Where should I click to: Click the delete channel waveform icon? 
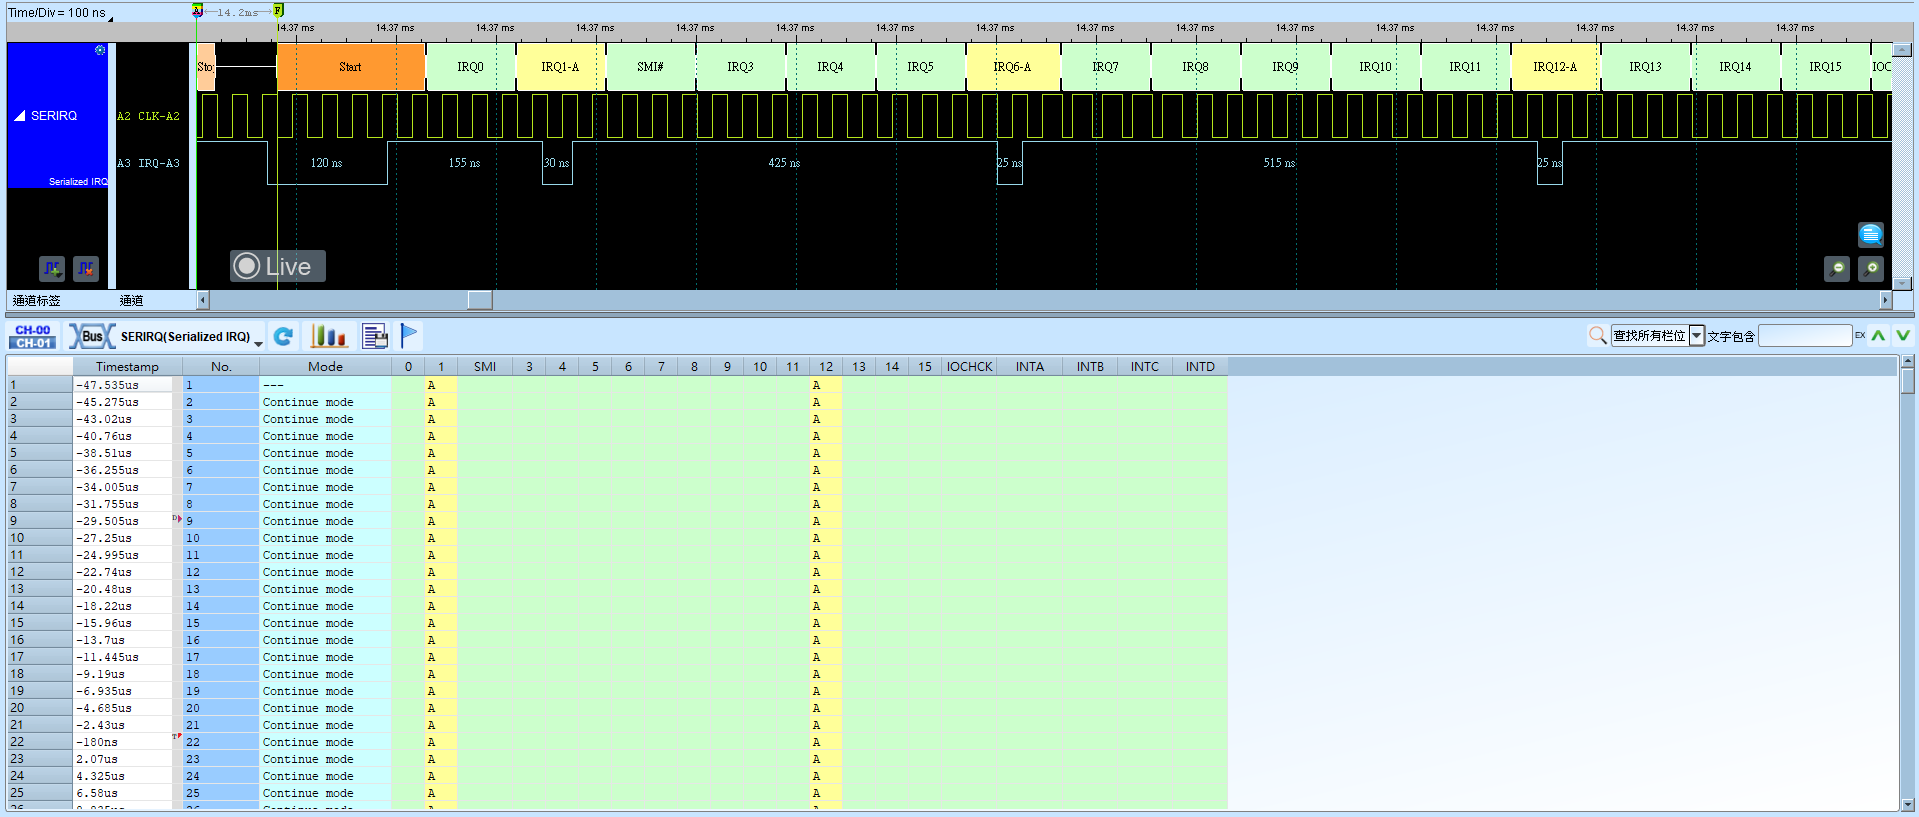click(x=86, y=268)
